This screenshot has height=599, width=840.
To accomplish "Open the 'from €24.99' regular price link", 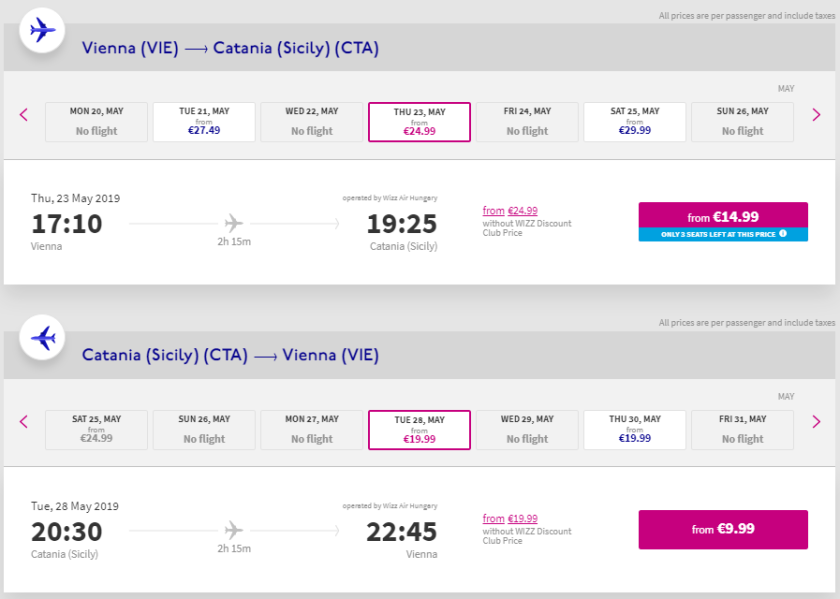I will [510, 211].
